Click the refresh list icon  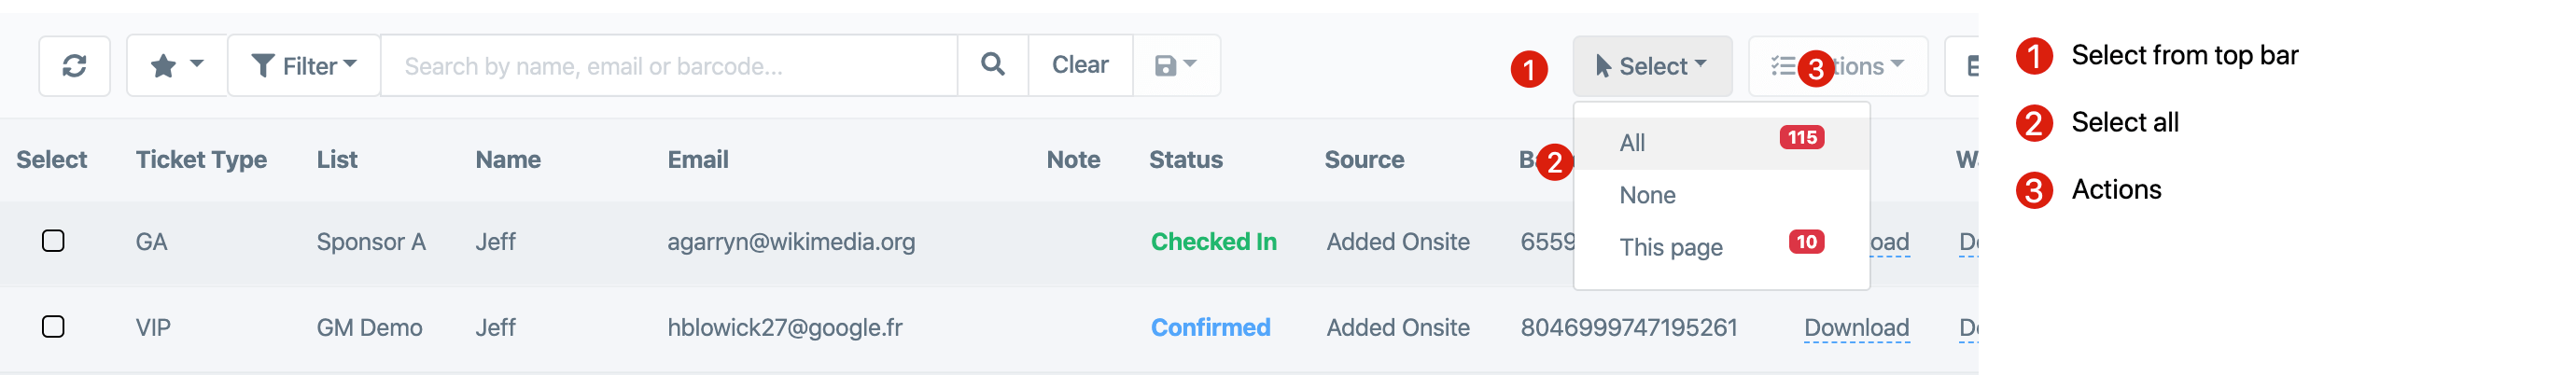point(74,66)
